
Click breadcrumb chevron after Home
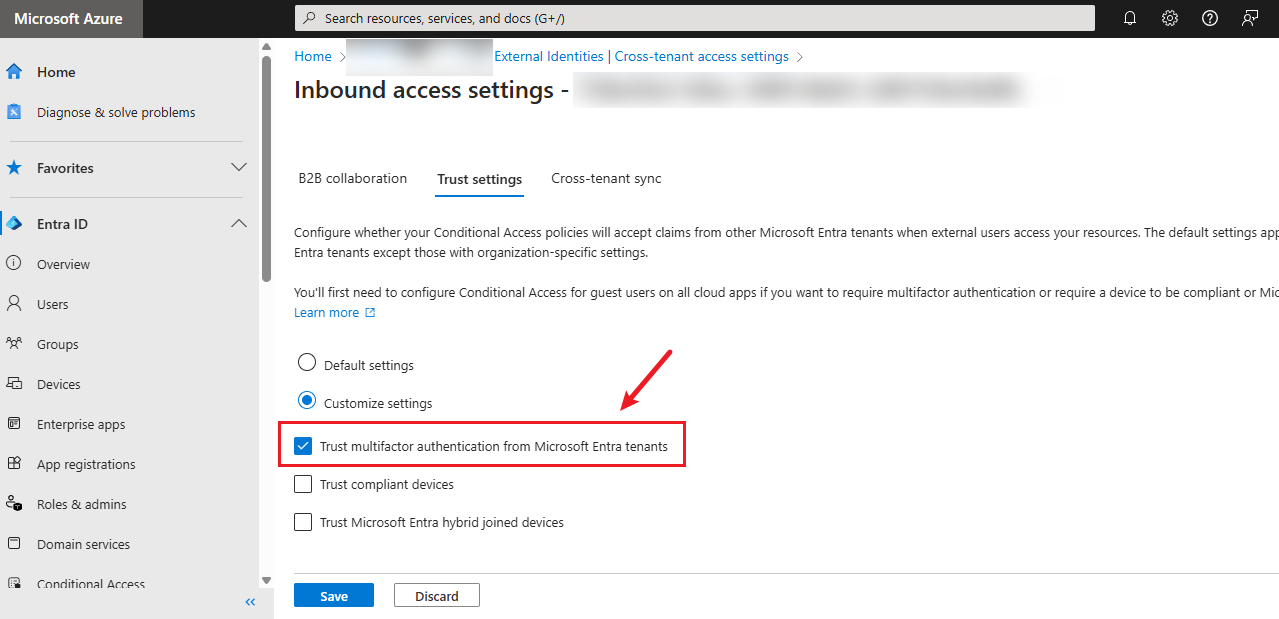341,57
